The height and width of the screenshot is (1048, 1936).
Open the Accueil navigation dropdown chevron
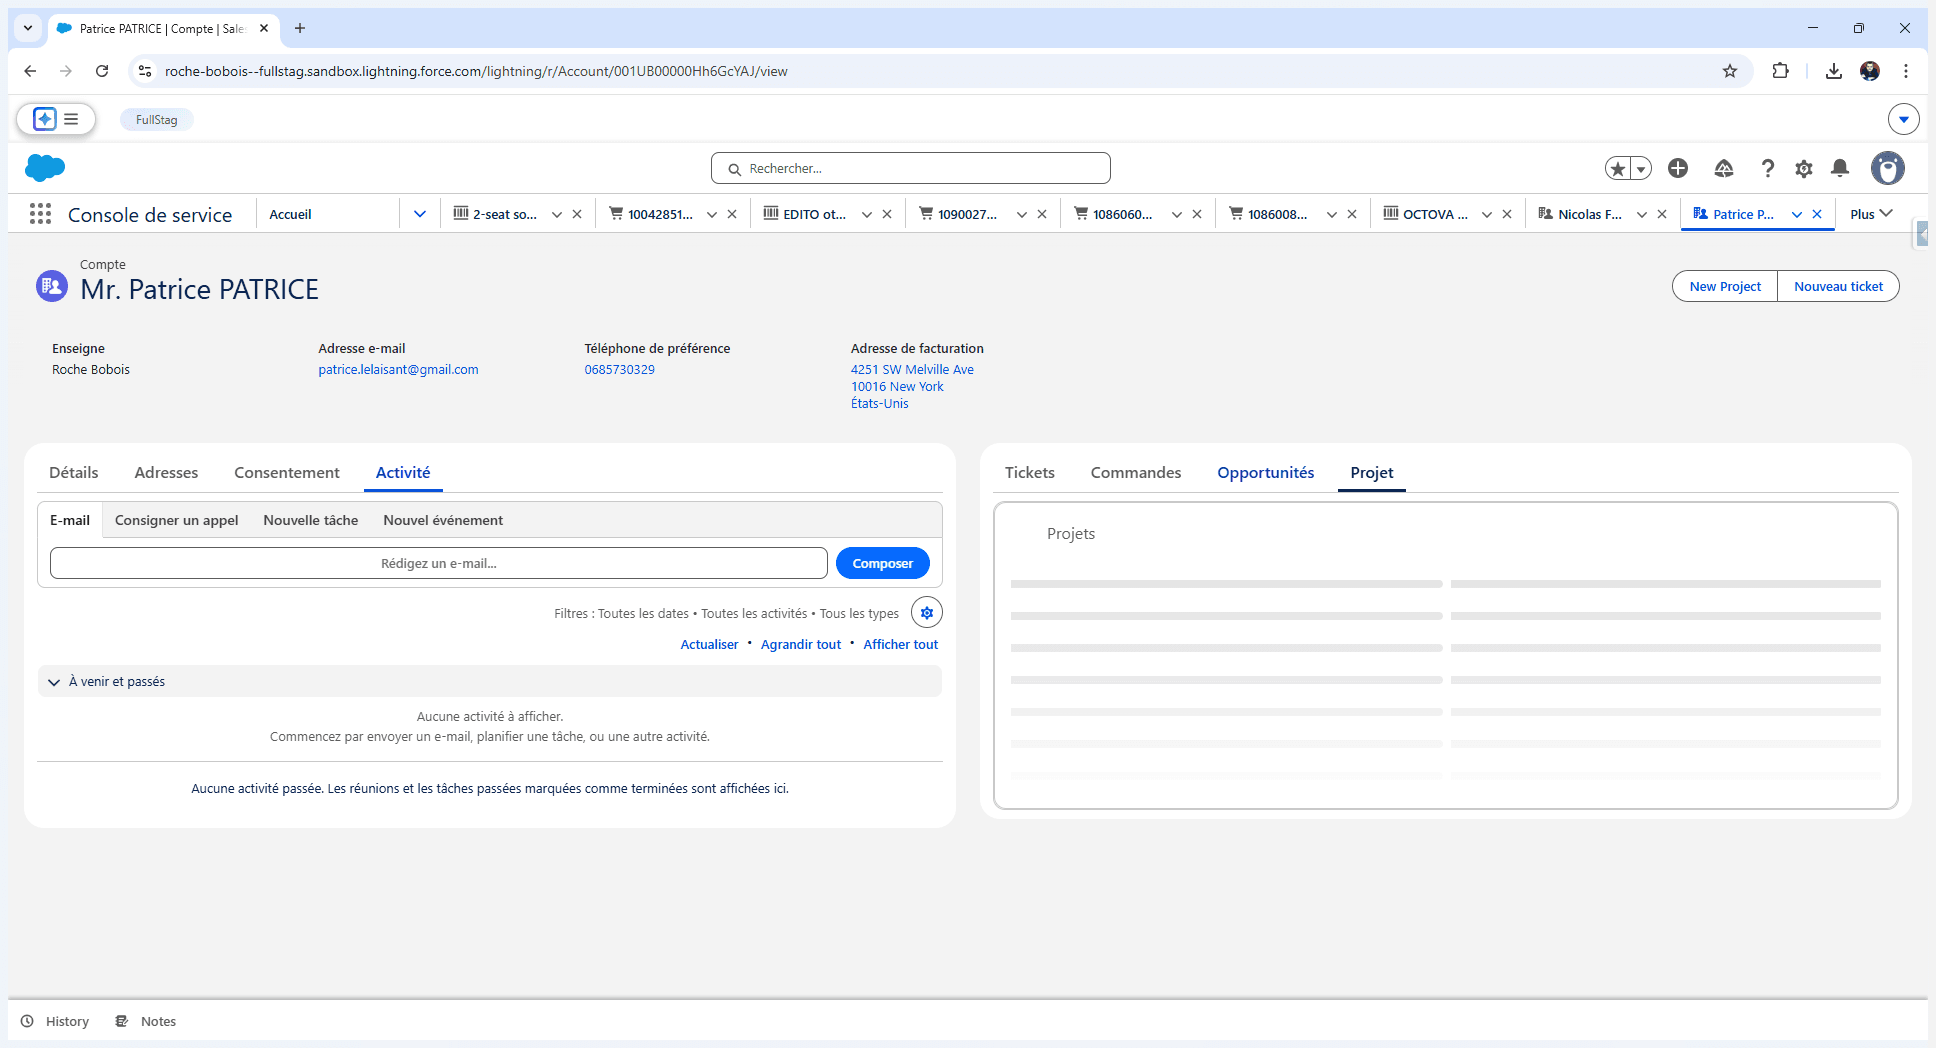pyautogui.click(x=420, y=214)
